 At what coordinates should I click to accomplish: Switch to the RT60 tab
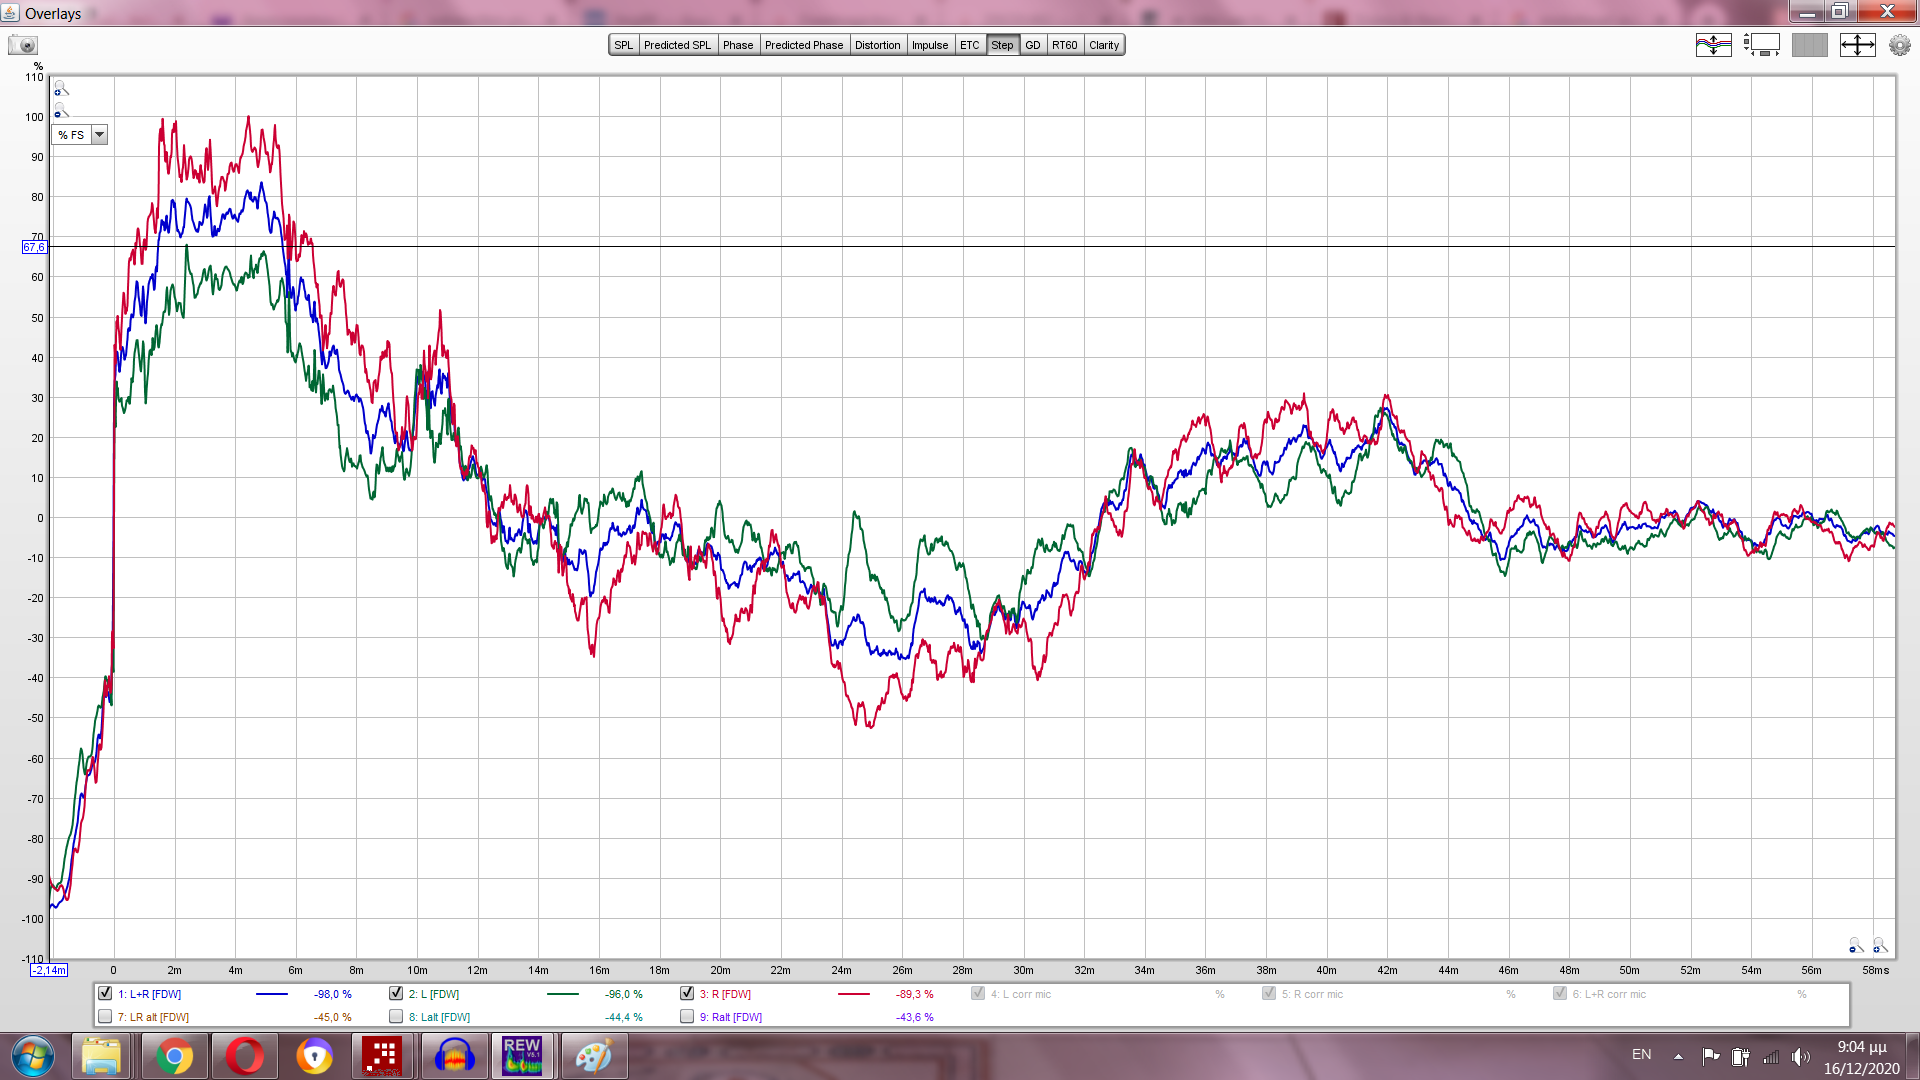(1064, 45)
